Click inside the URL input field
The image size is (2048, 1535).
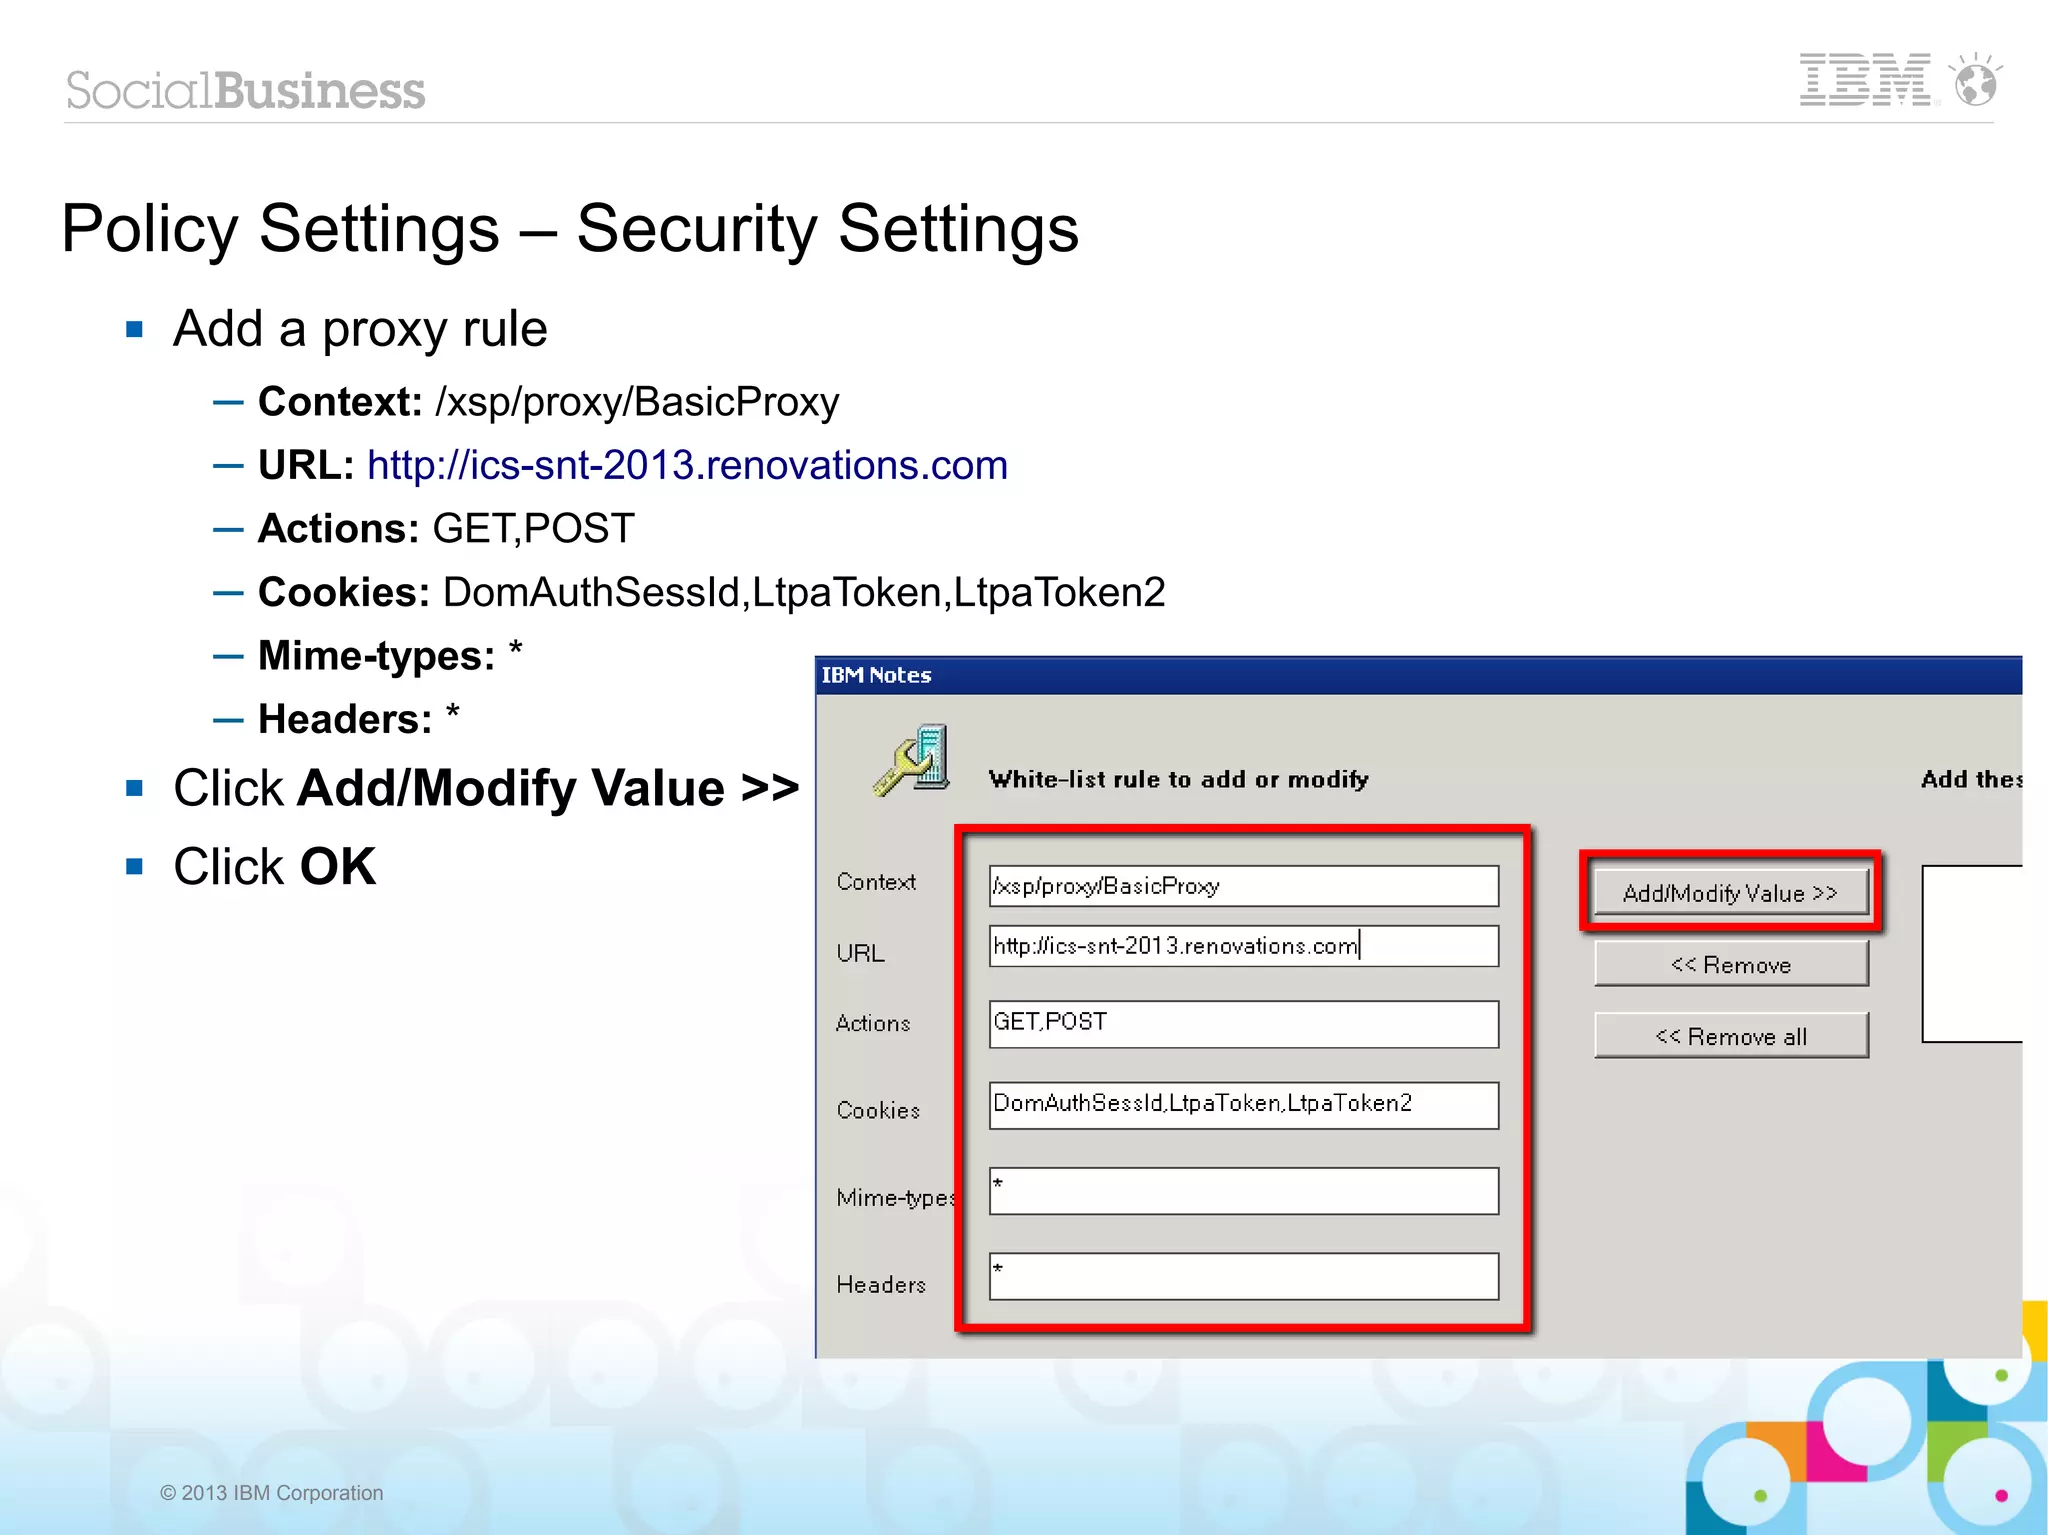(x=1244, y=946)
